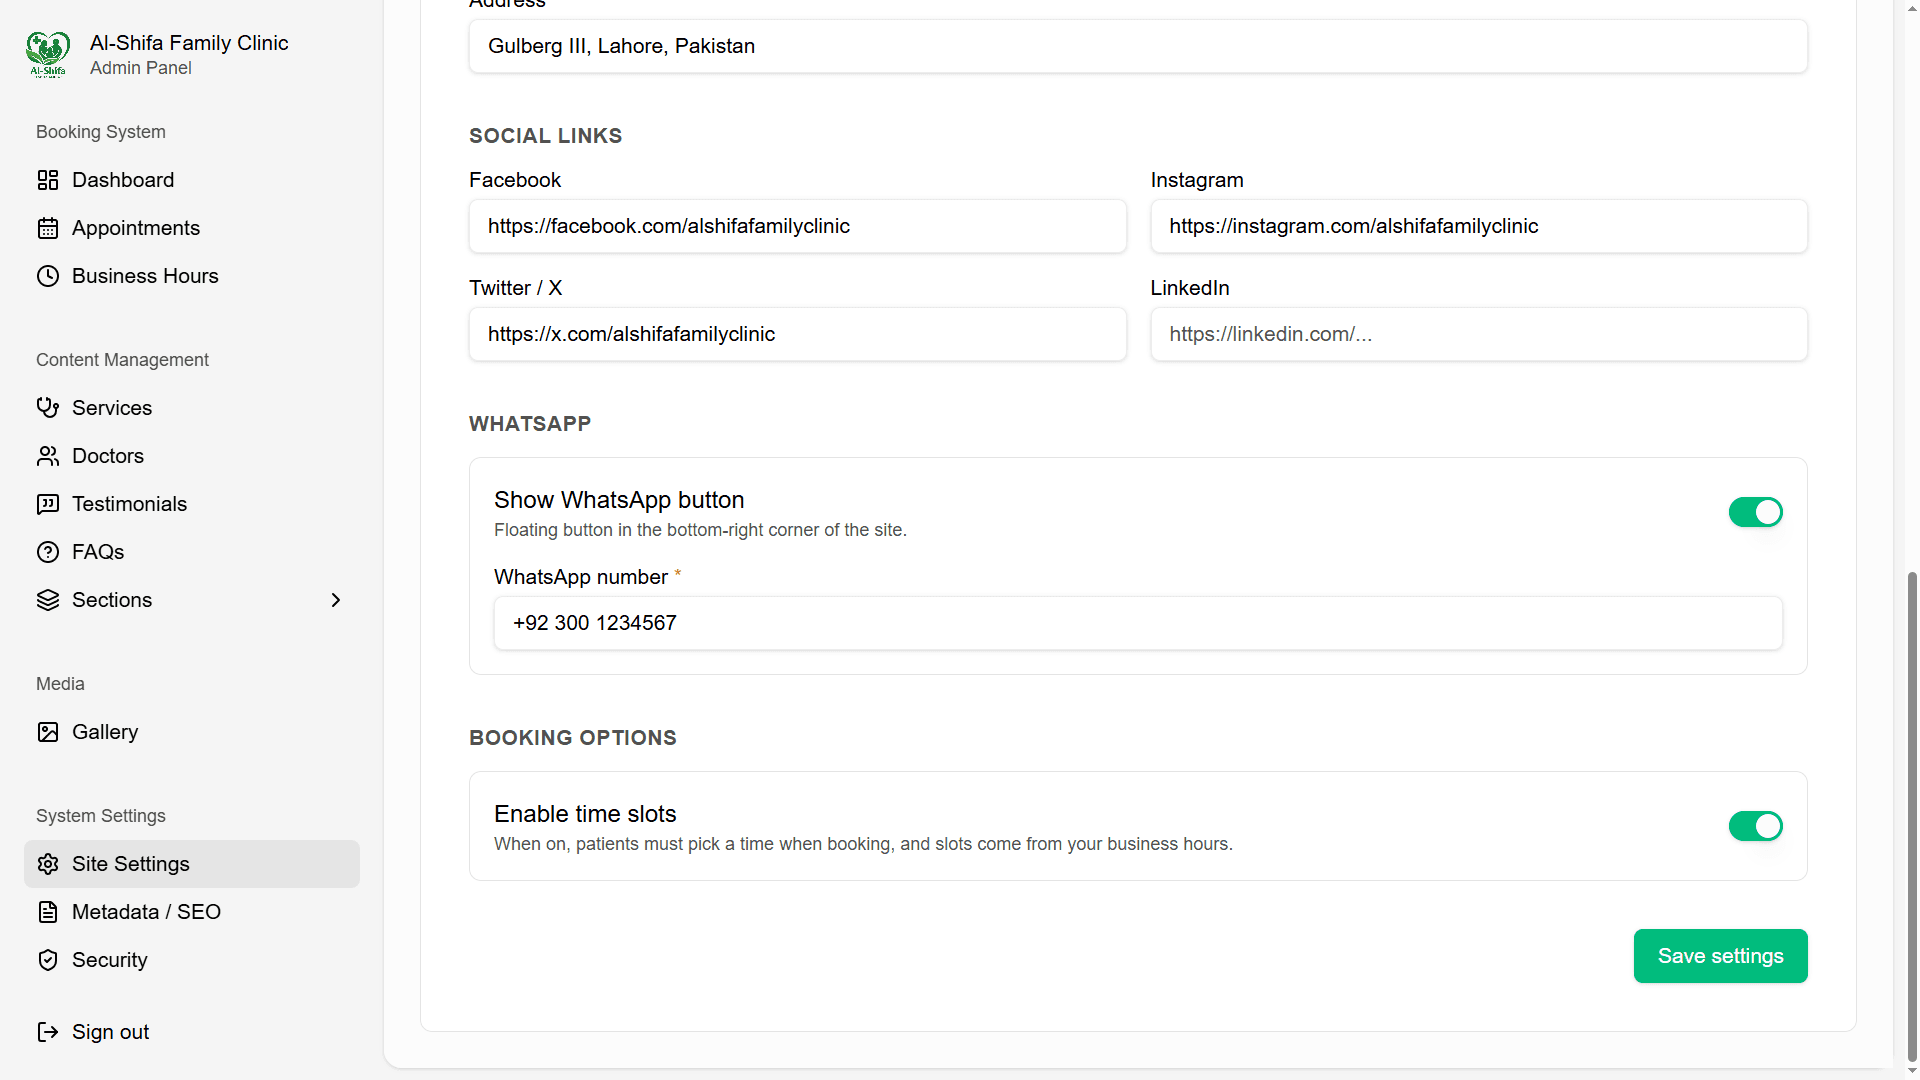The height and width of the screenshot is (1080, 1920).
Task: Click the Site Settings gear icon
Action: [x=48, y=864]
